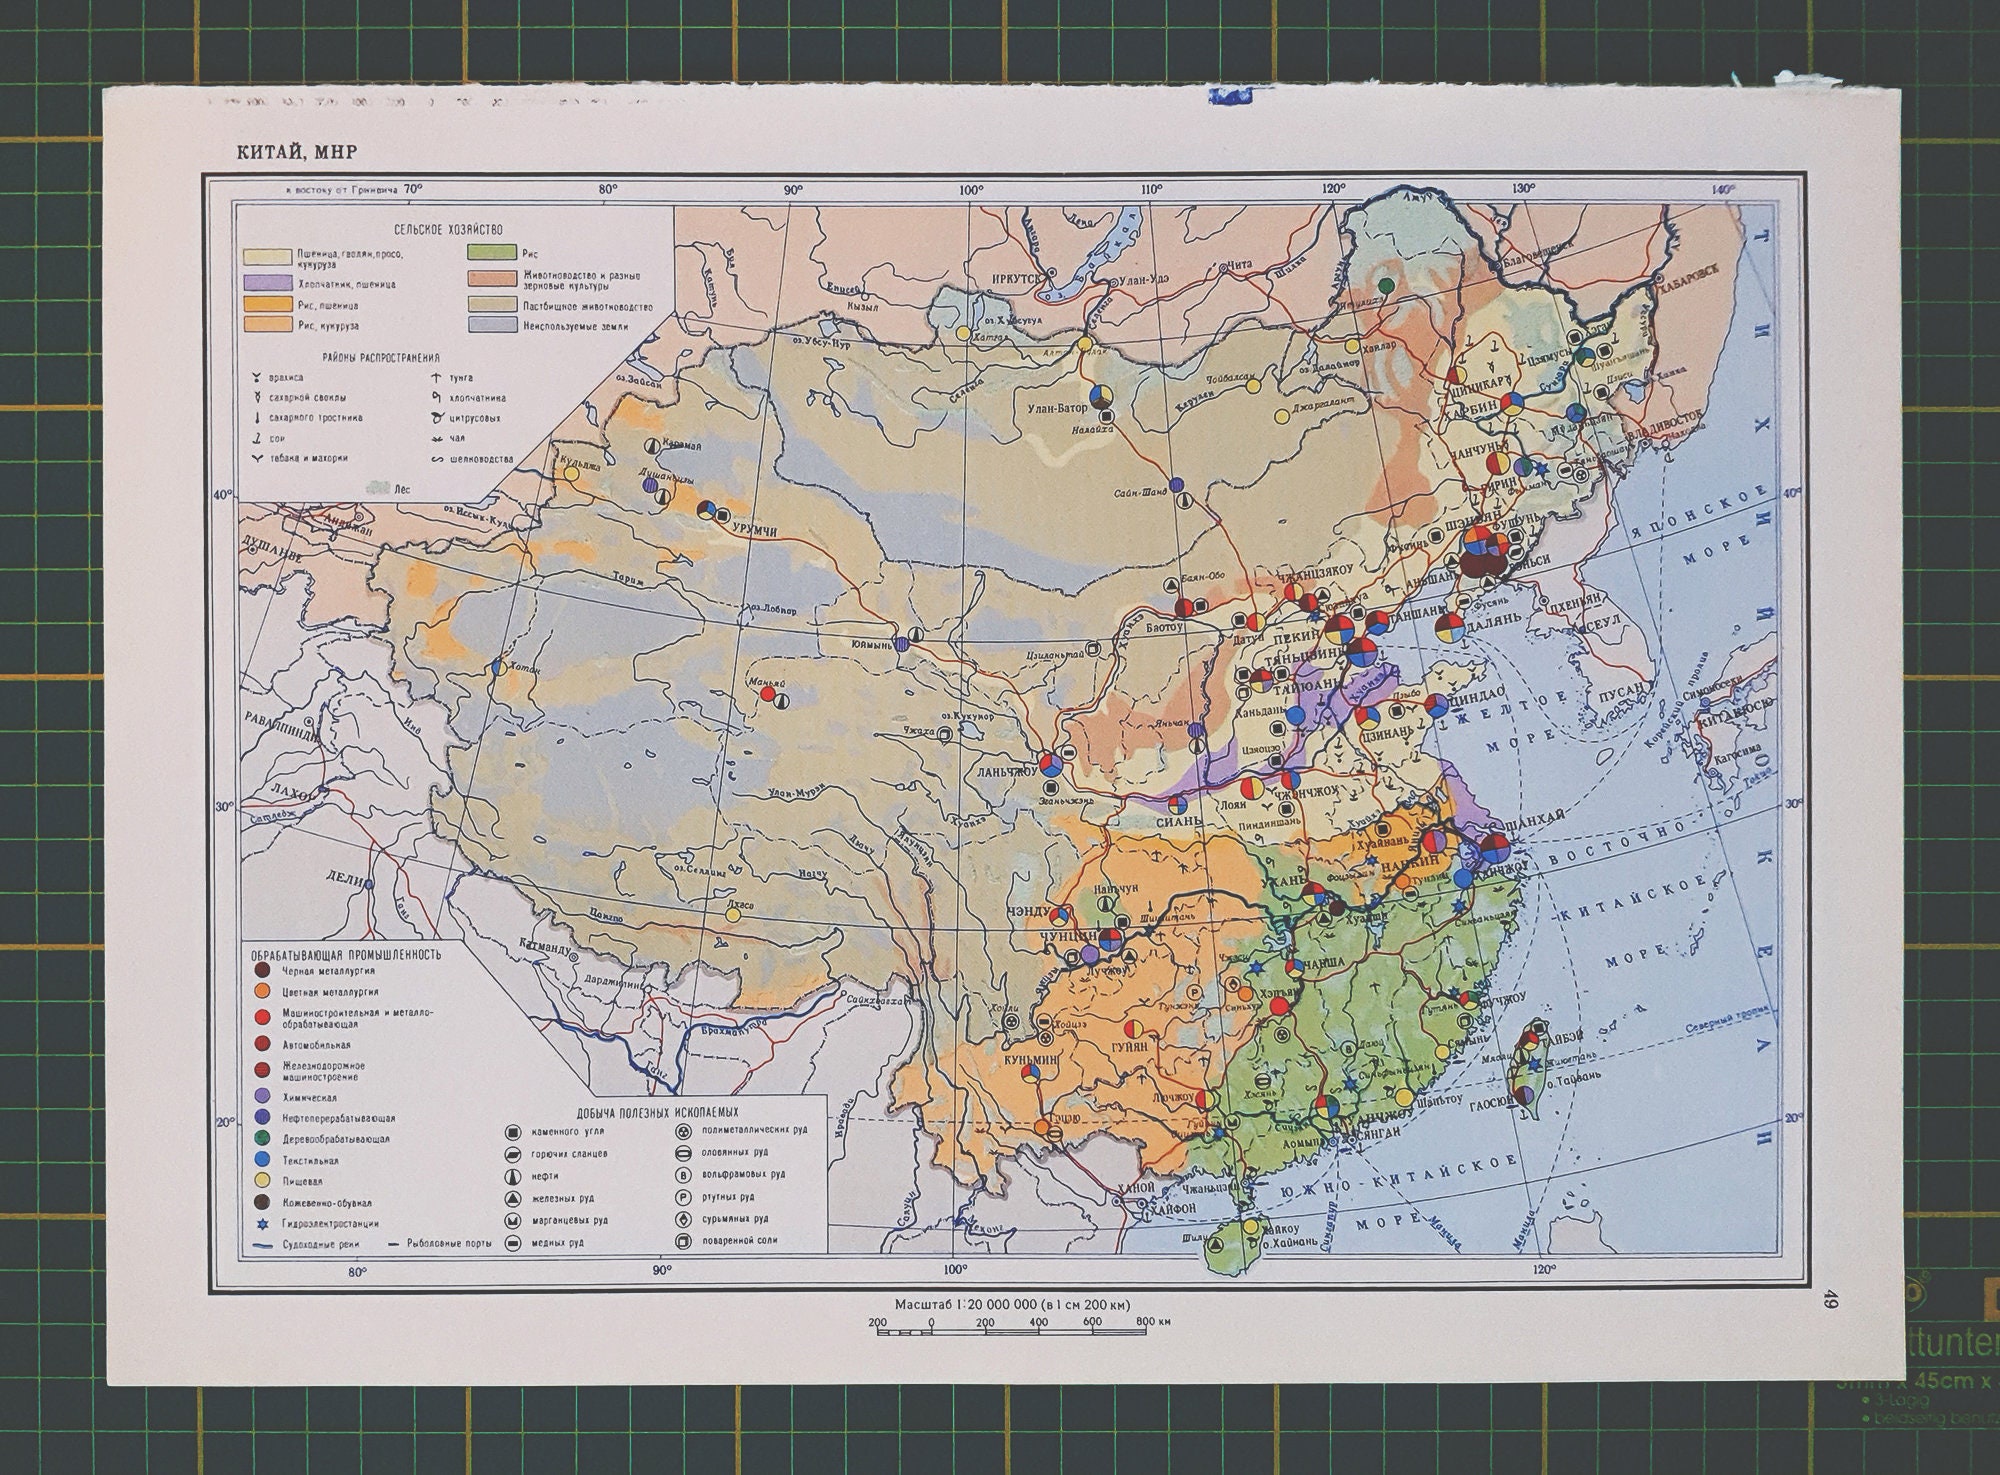This screenshot has height=1475, width=2000.
Task: Select the 'РАЙОНЫ РАСПРОСТРАНЕНИЯ' legend heading
Action: pos(382,357)
